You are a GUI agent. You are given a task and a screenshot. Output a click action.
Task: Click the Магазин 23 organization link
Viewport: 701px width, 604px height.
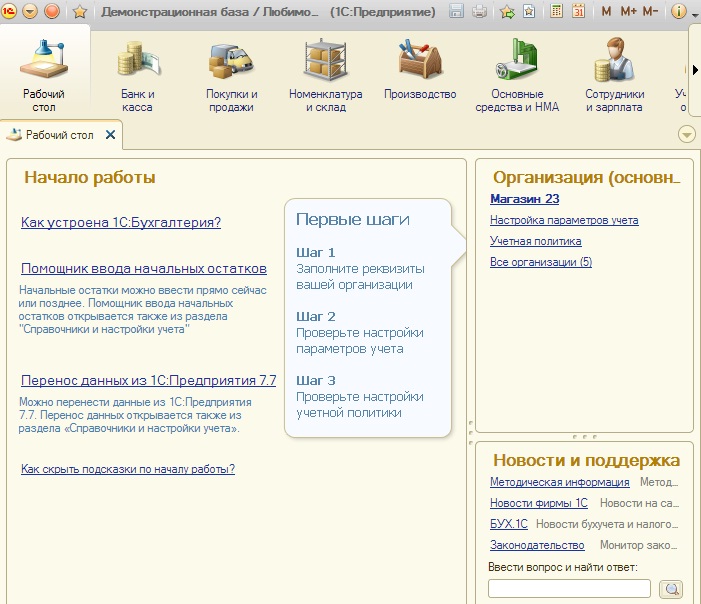click(524, 199)
